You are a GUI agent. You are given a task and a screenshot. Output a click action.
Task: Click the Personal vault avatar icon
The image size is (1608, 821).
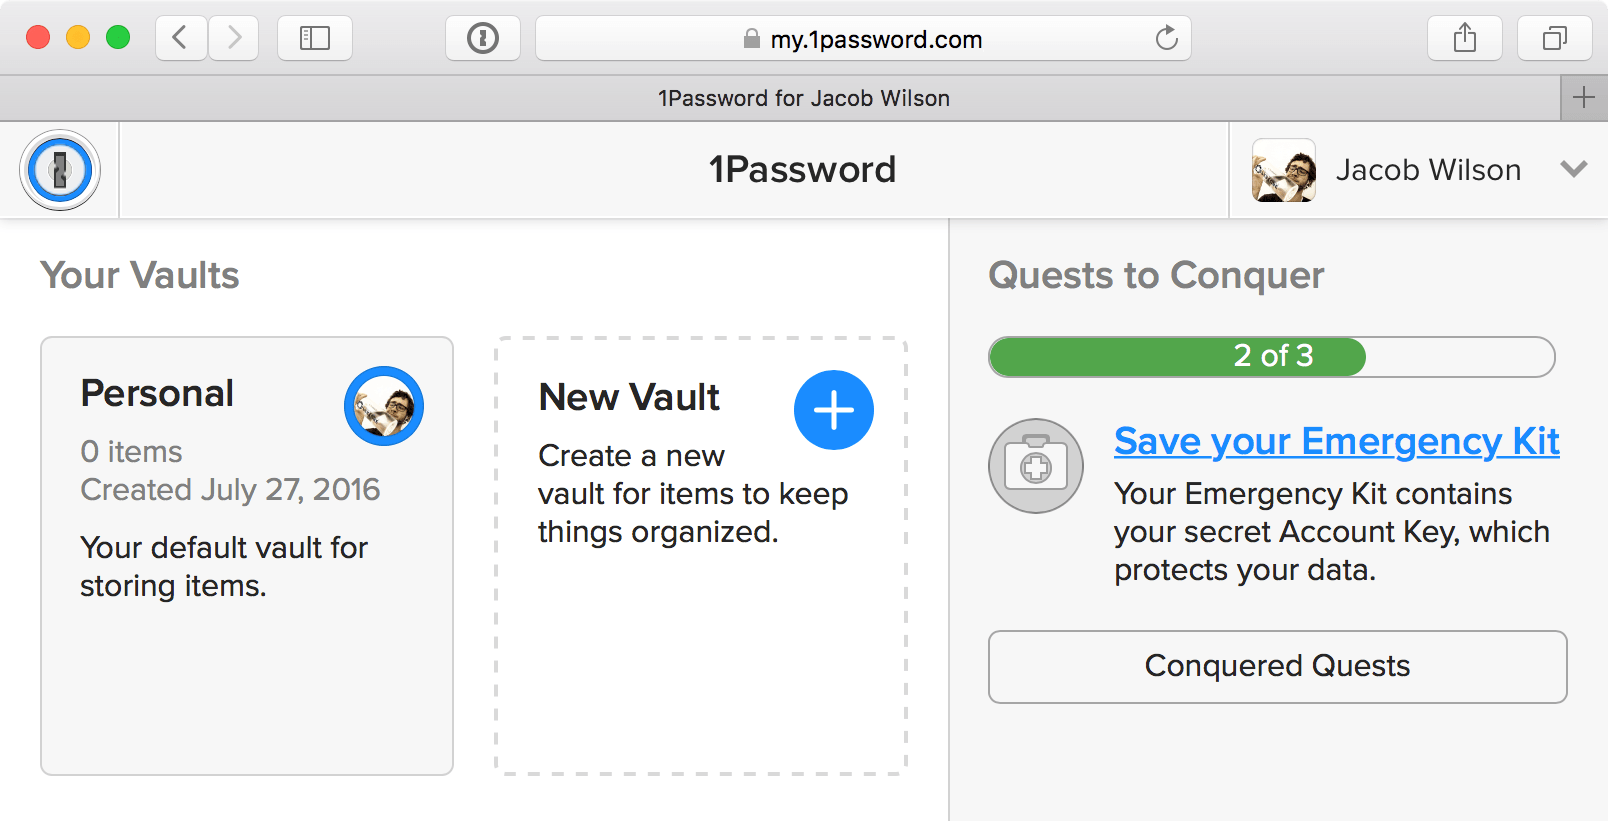coord(384,406)
